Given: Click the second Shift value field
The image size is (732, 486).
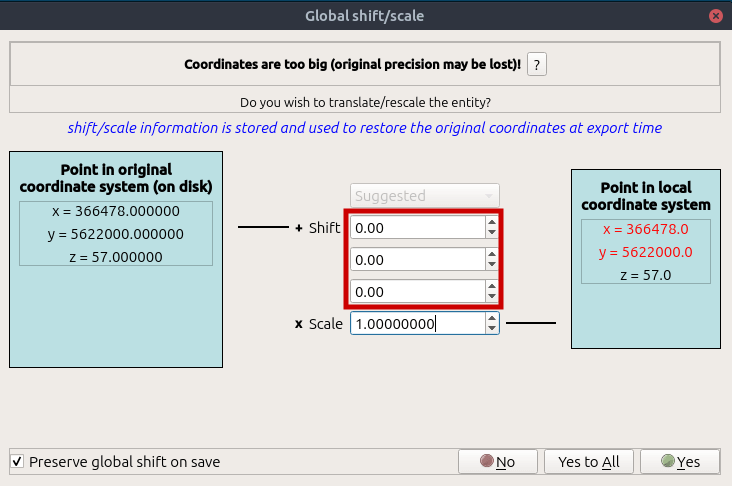Looking at the screenshot, I should [x=416, y=260].
